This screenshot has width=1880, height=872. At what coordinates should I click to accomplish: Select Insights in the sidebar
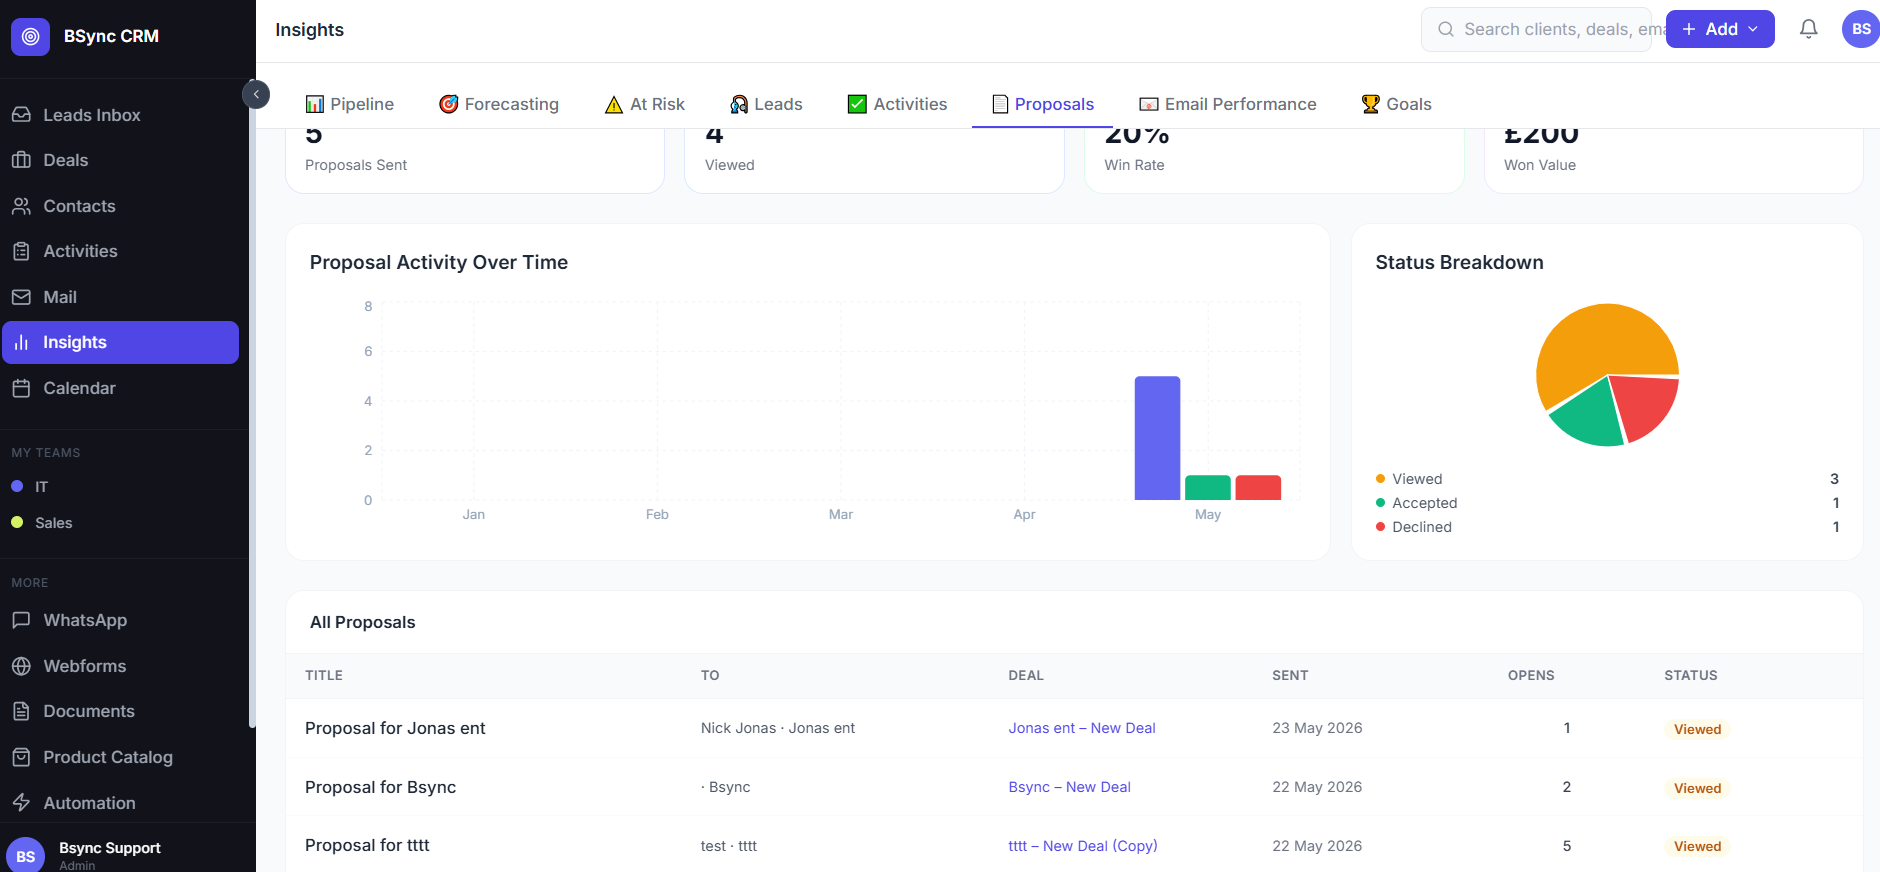click(120, 342)
